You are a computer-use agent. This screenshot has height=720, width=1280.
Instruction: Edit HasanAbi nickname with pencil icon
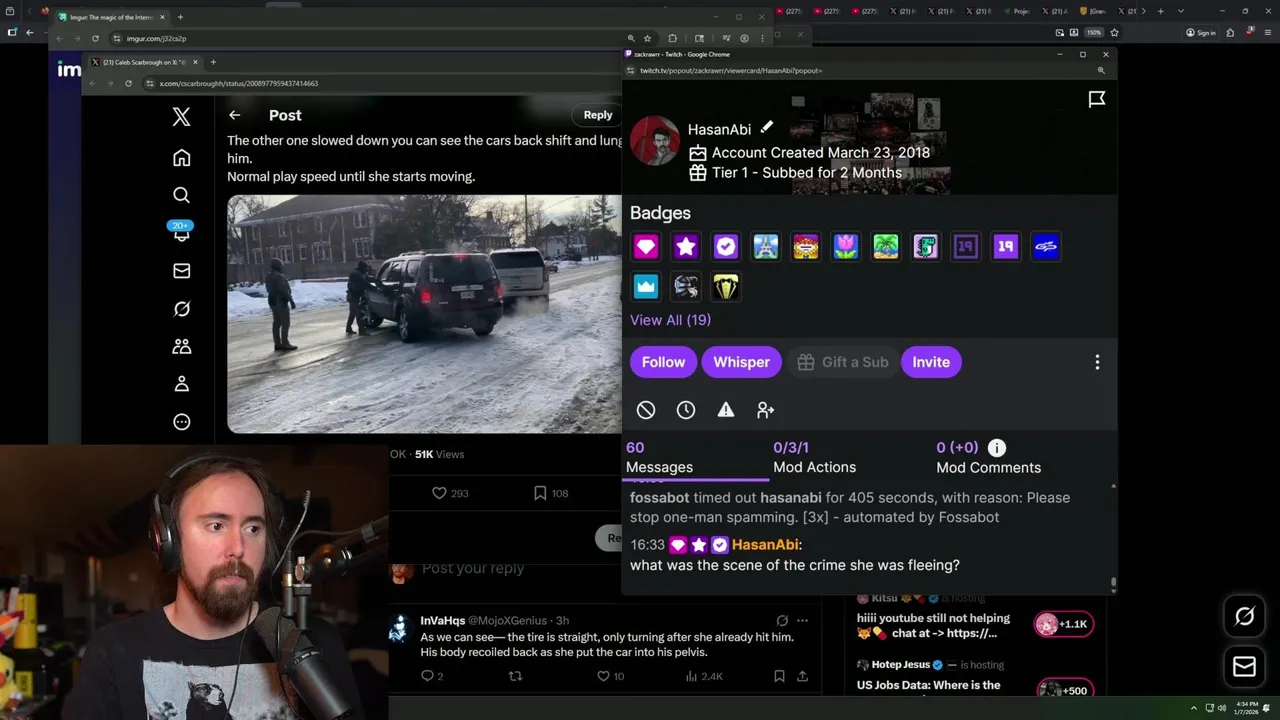pyautogui.click(x=766, y=128)
